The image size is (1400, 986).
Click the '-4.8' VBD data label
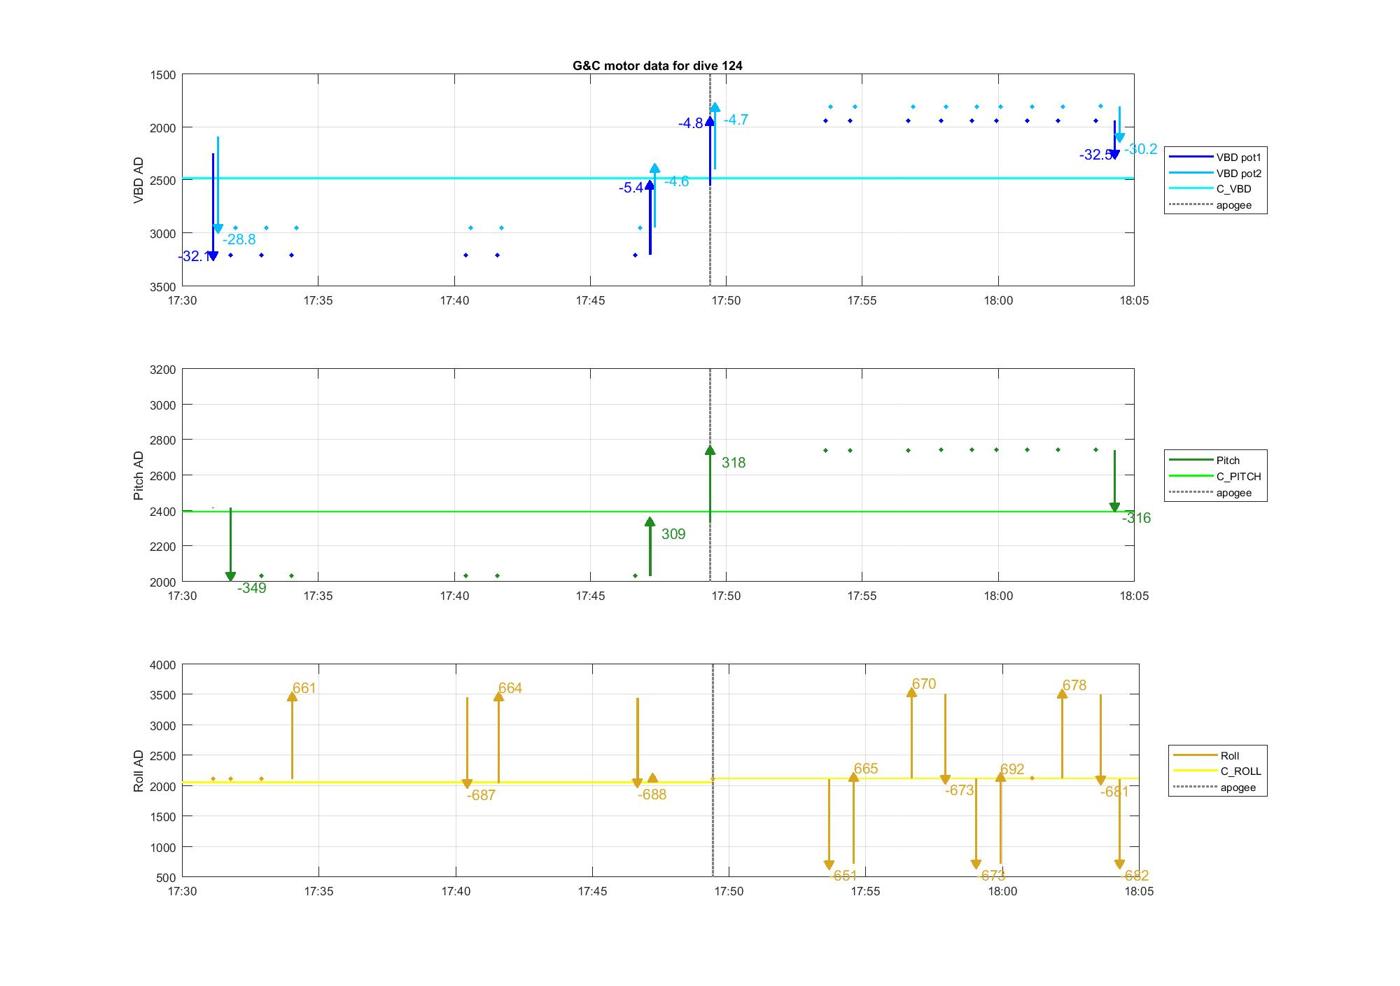tap(691, 124)
